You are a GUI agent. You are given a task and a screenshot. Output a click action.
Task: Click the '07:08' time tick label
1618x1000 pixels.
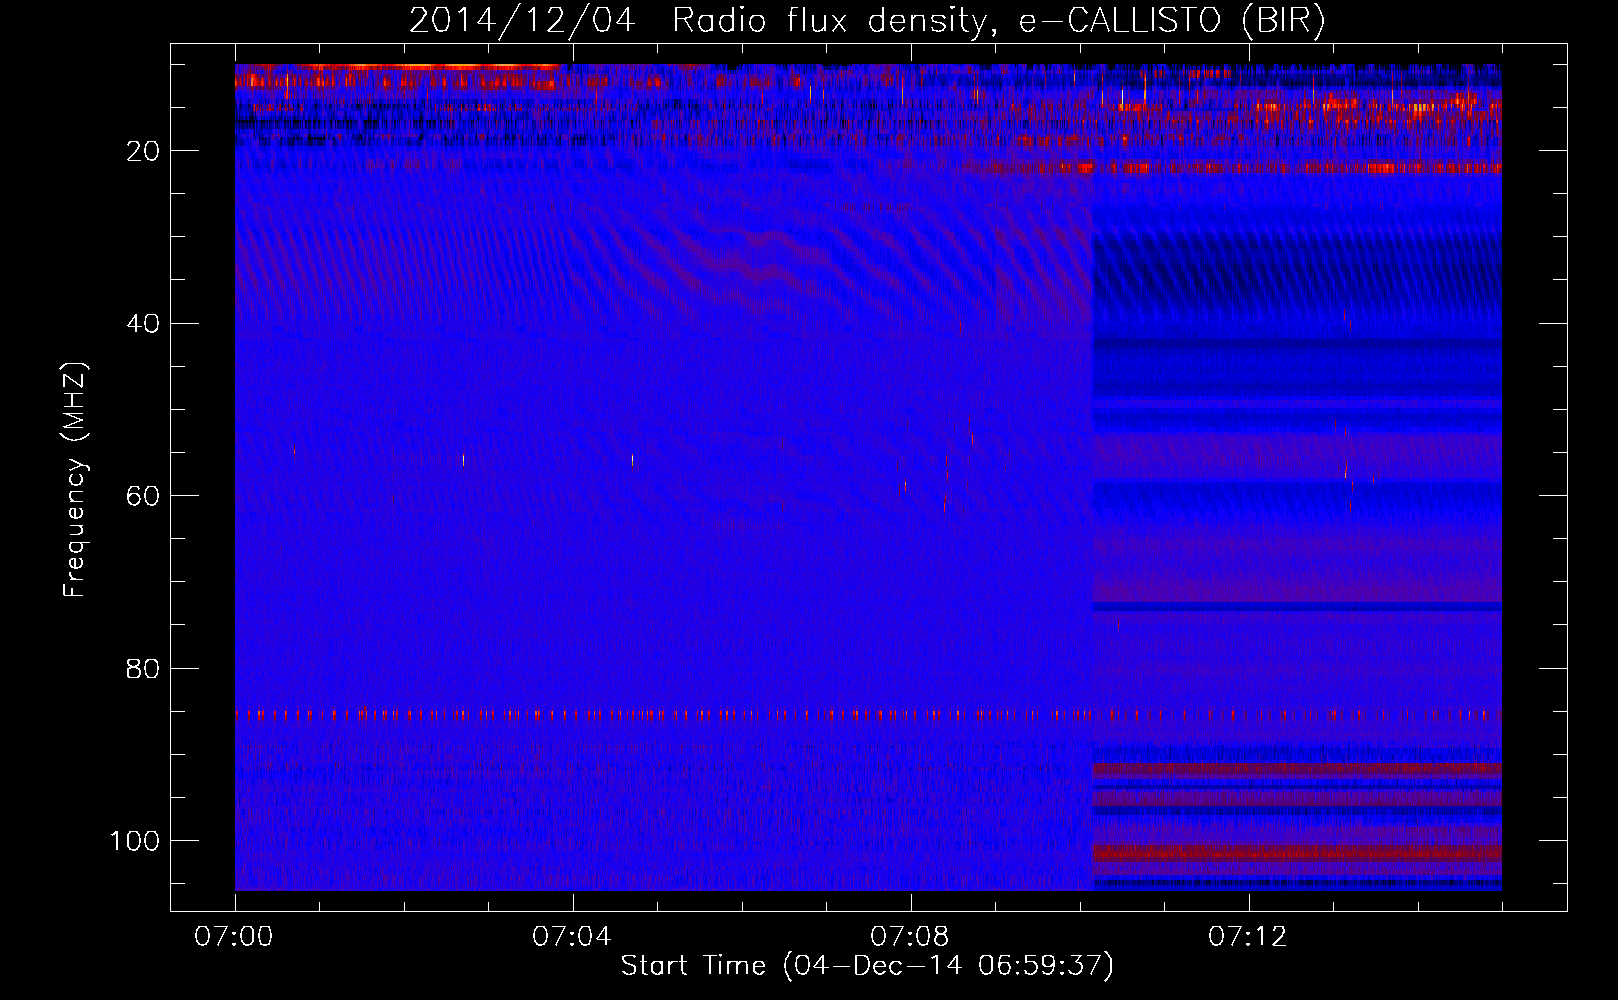pos(910,937)
